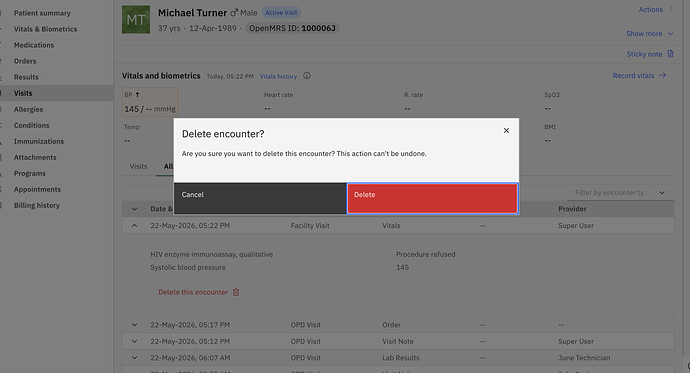Open Patient summary in sidebar
The image size is (690, 373).
[x=42, y=13]
